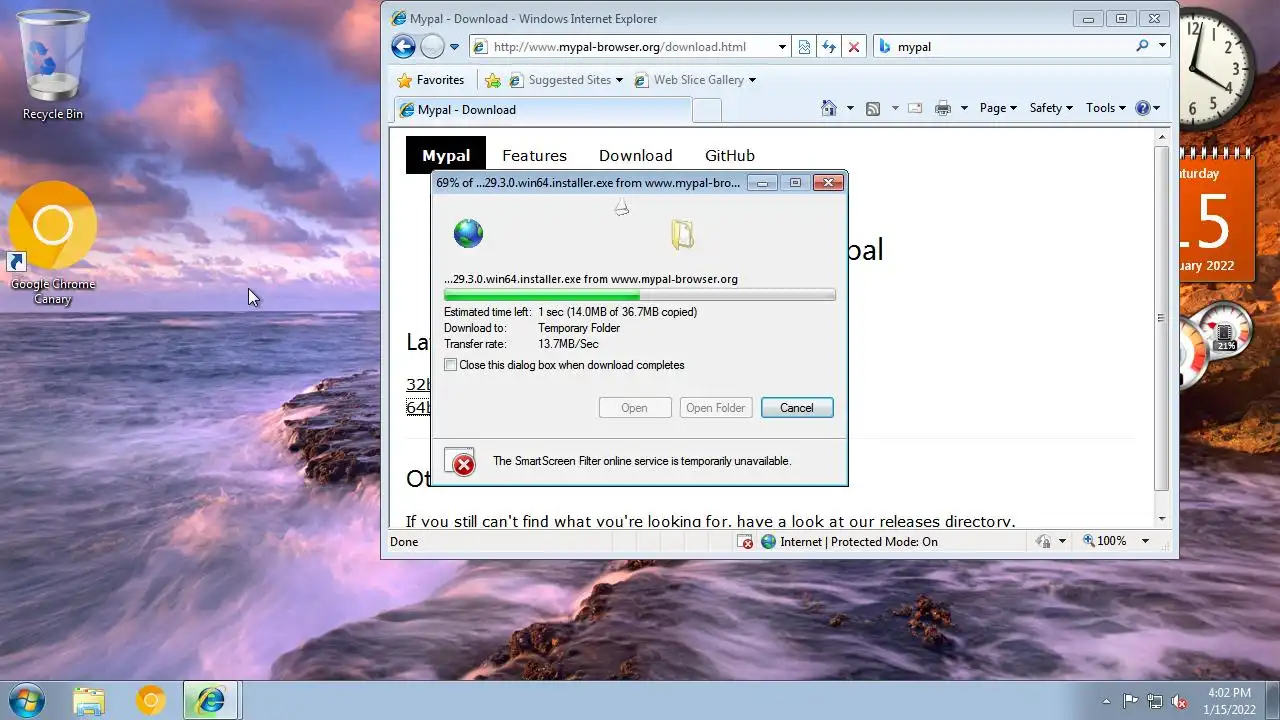Click the Mypal site nav item
Screen dimensions: 1280x720
[446, 155]
